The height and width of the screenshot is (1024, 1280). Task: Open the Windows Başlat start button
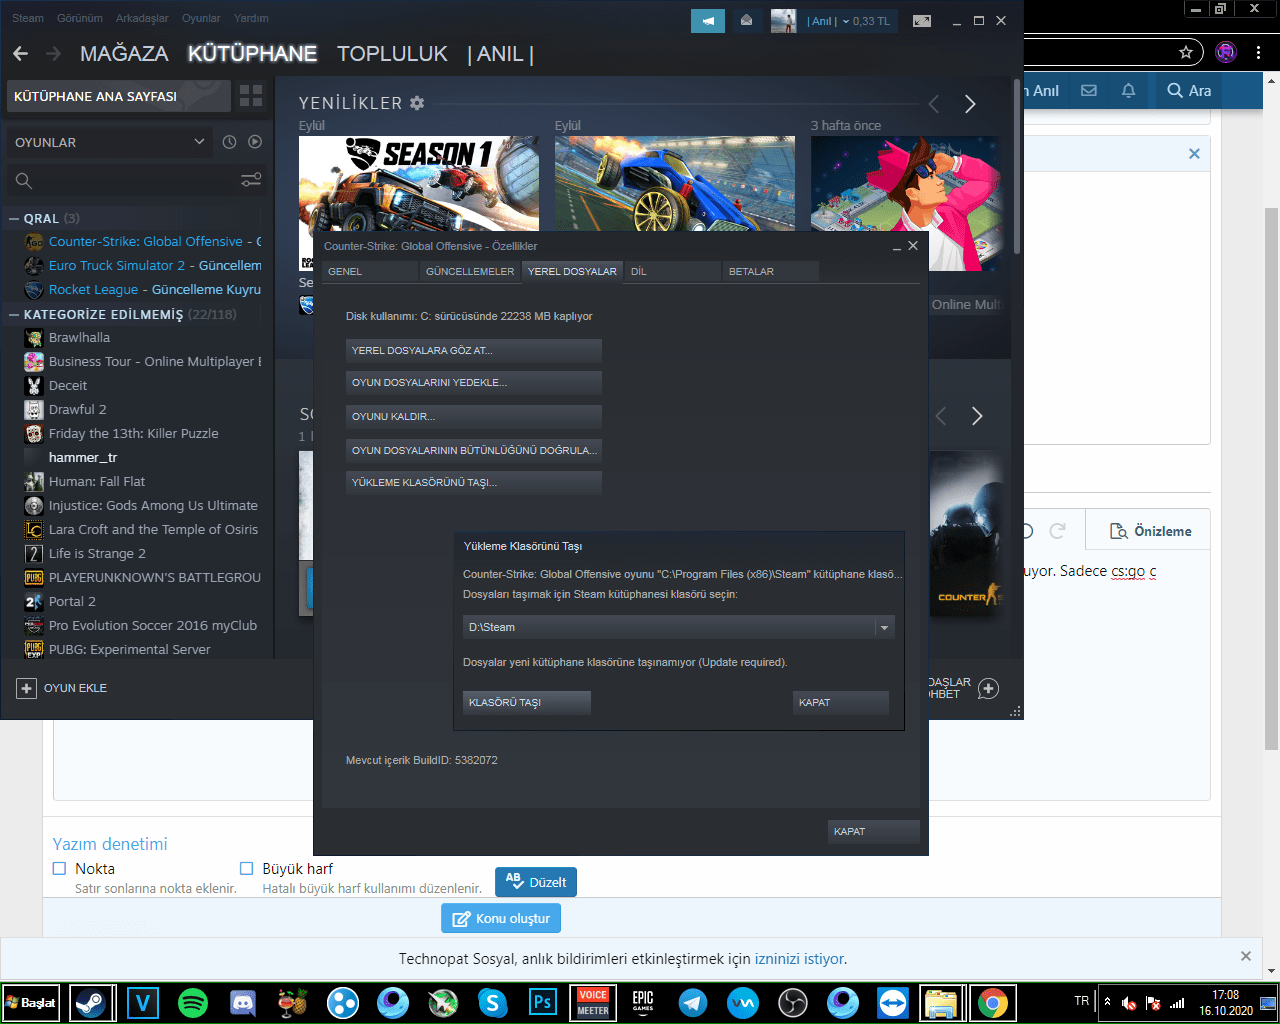(32, 1002)
